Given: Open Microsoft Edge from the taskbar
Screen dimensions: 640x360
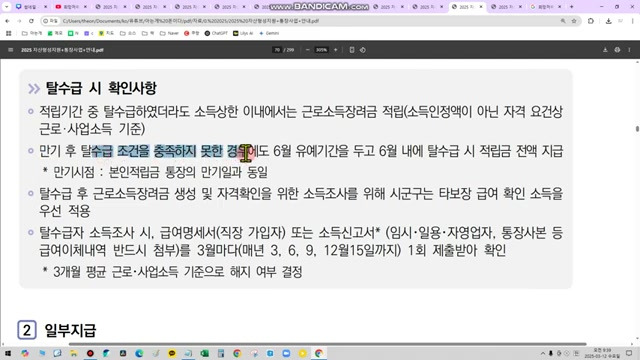Looking at the screenshot, I should coord(139,353).
